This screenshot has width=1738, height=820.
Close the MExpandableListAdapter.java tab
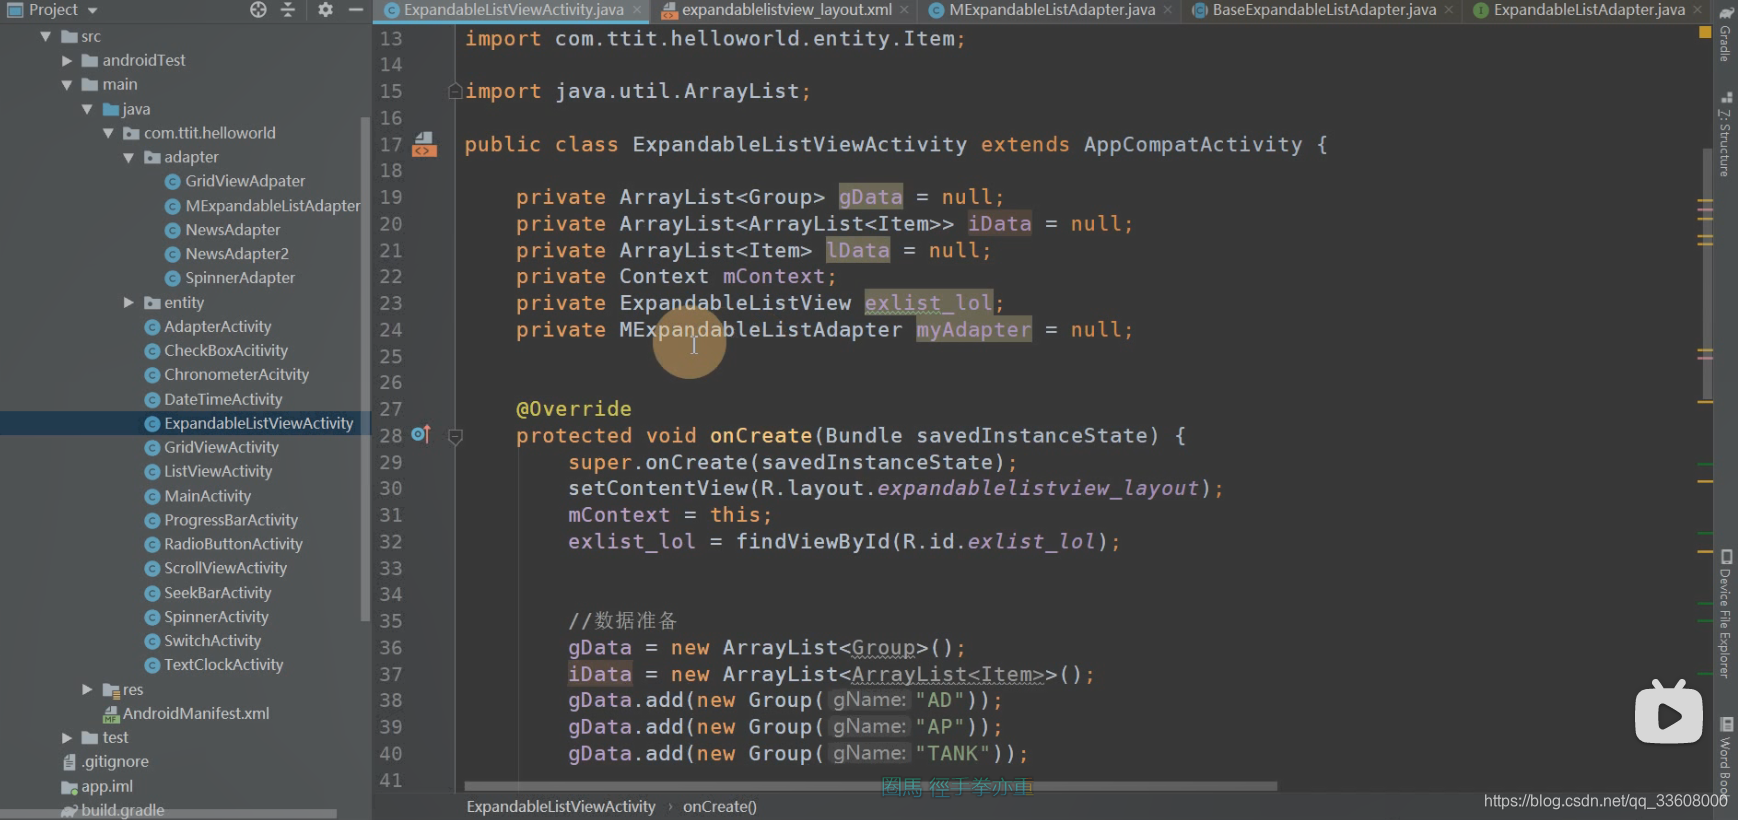(1167, 10)
